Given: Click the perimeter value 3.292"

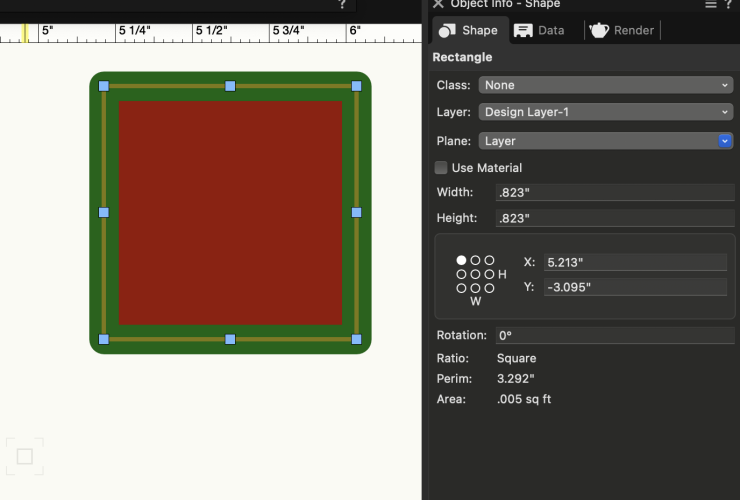Looking at the screenshot, I should (515, 379).
